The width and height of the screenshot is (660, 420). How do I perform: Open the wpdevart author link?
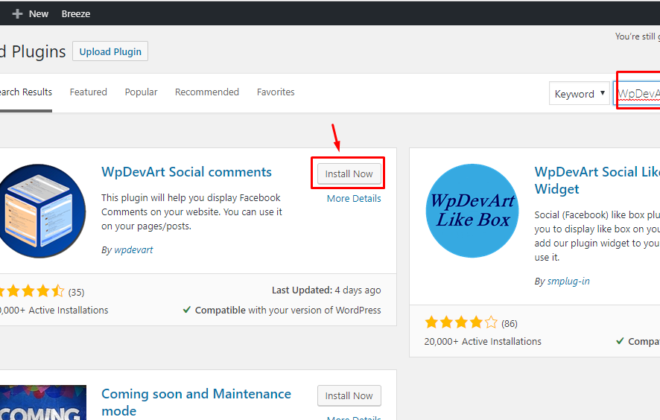[x=133, y=250]
